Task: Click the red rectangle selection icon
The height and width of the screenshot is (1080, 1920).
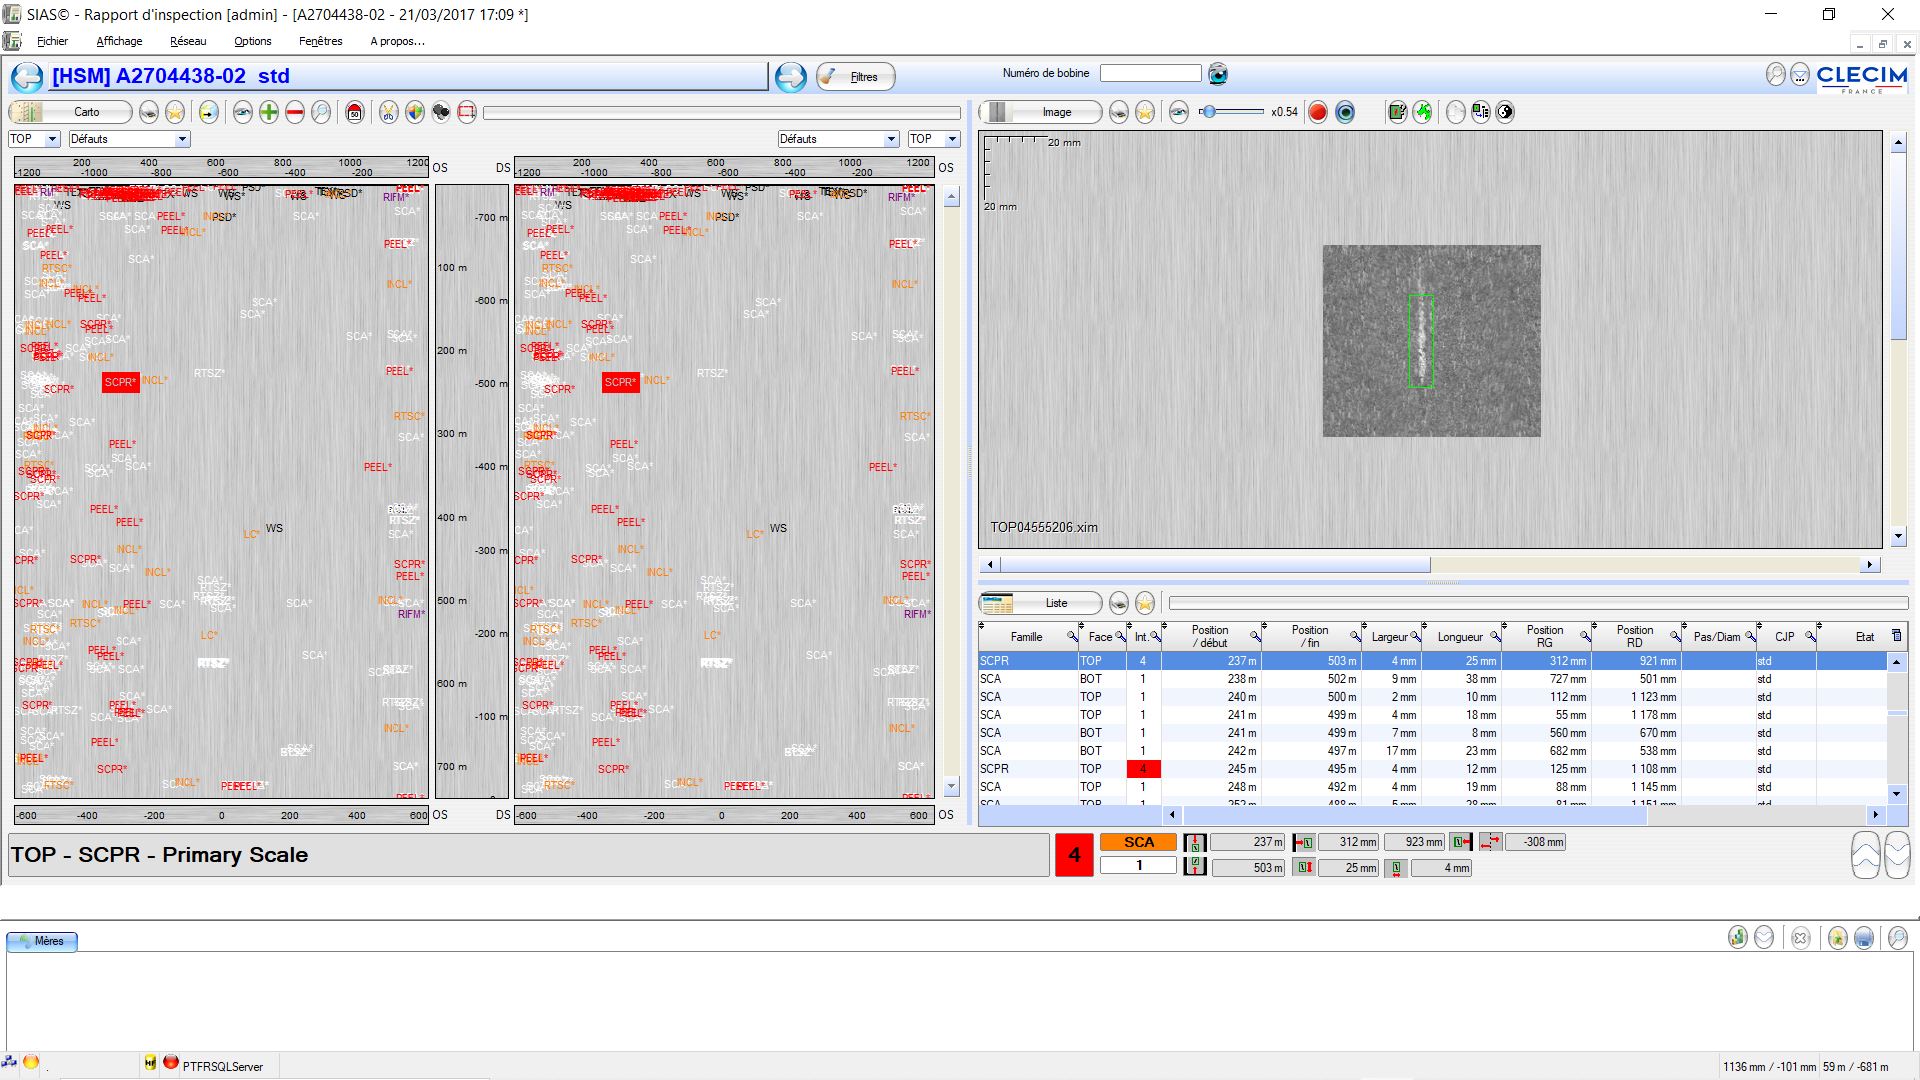Action: (x=467, y=112)
